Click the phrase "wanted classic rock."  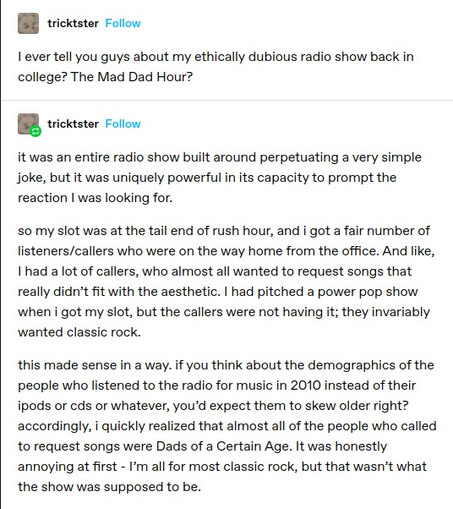(x=79, y=332)
